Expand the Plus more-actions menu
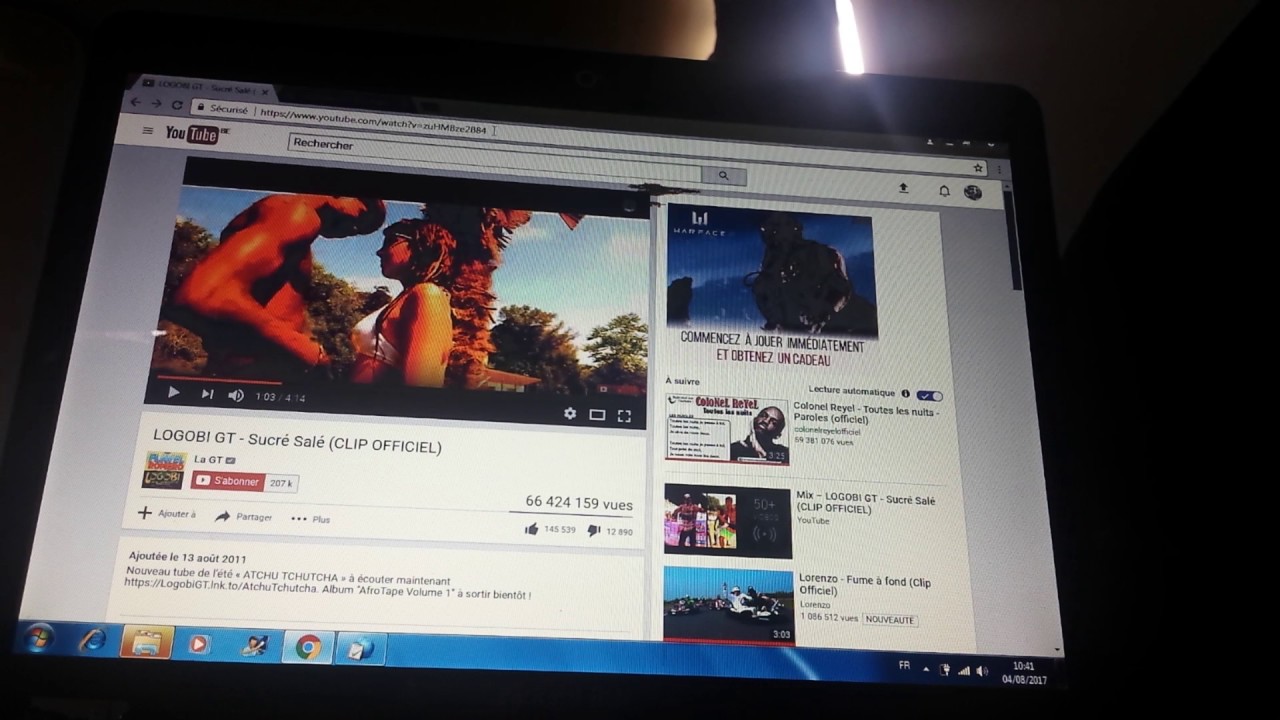 [310, 518]
